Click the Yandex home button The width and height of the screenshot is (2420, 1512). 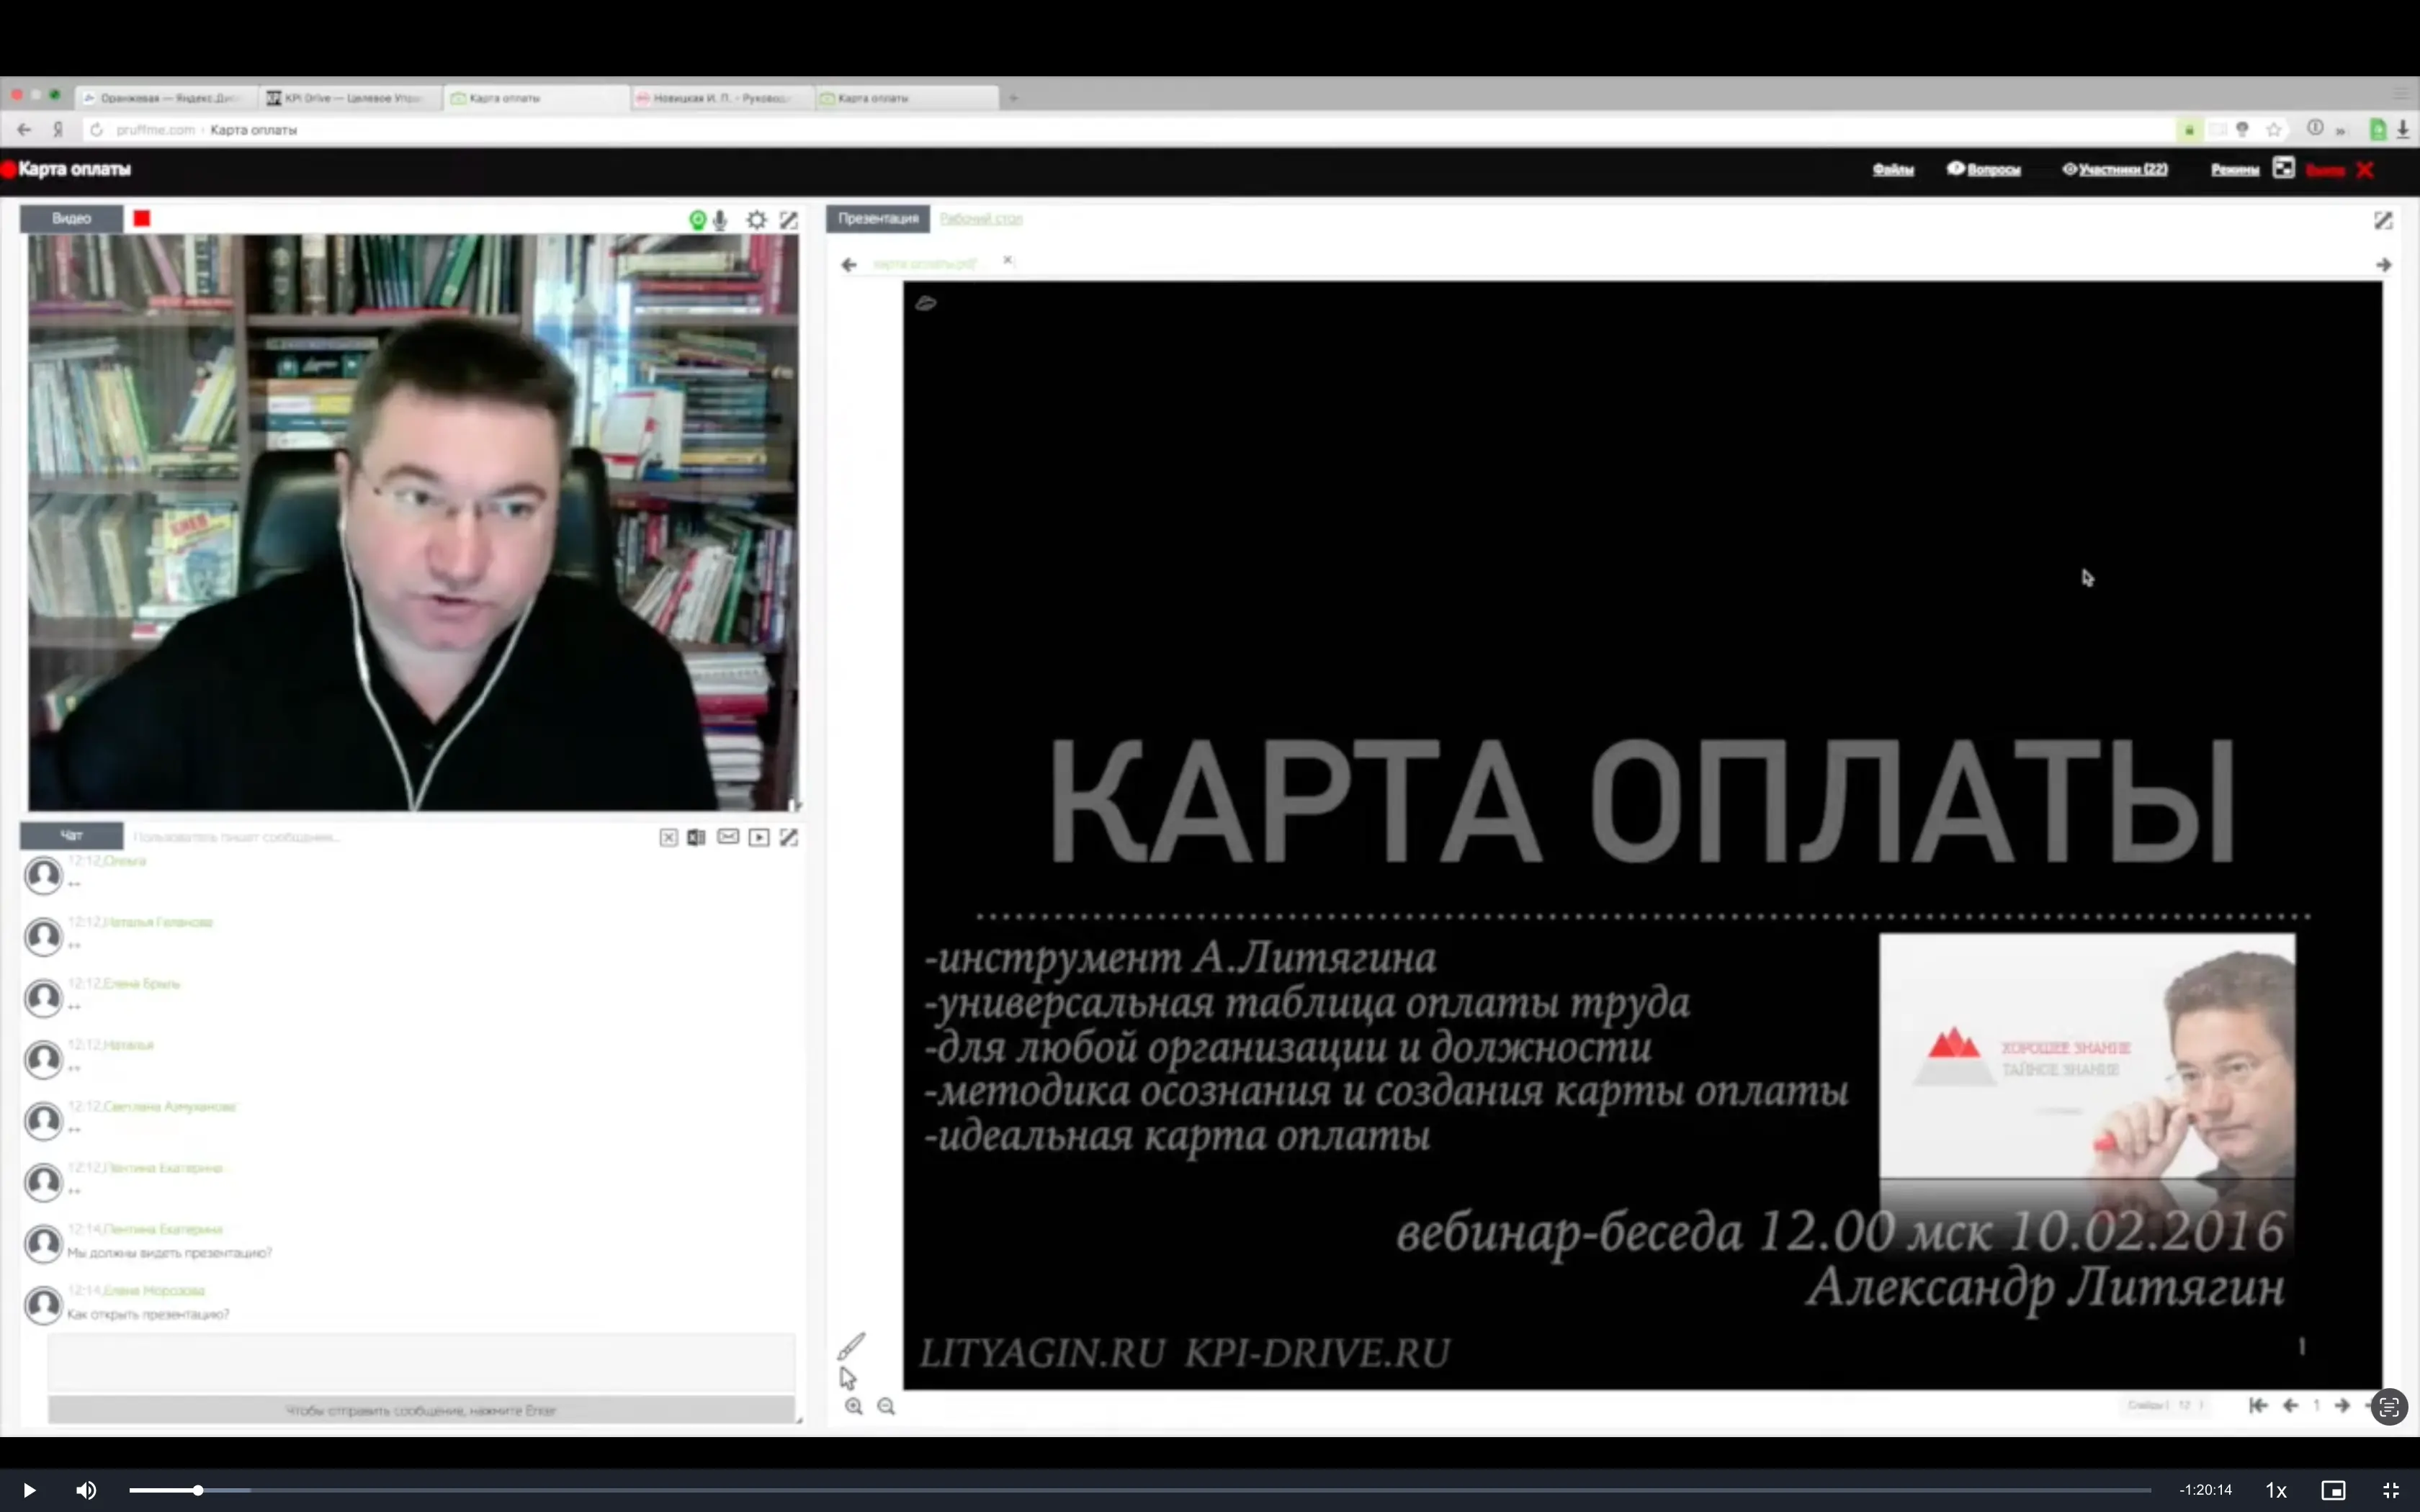58,129
